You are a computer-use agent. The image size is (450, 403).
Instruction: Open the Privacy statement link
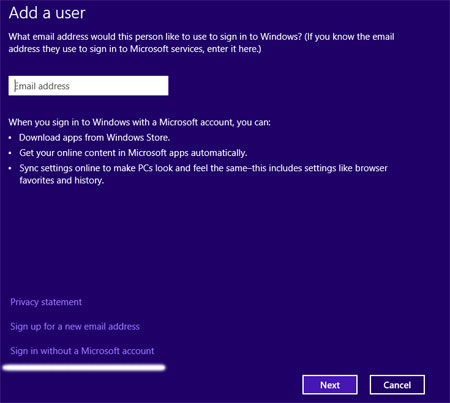[x=46, y=302]
